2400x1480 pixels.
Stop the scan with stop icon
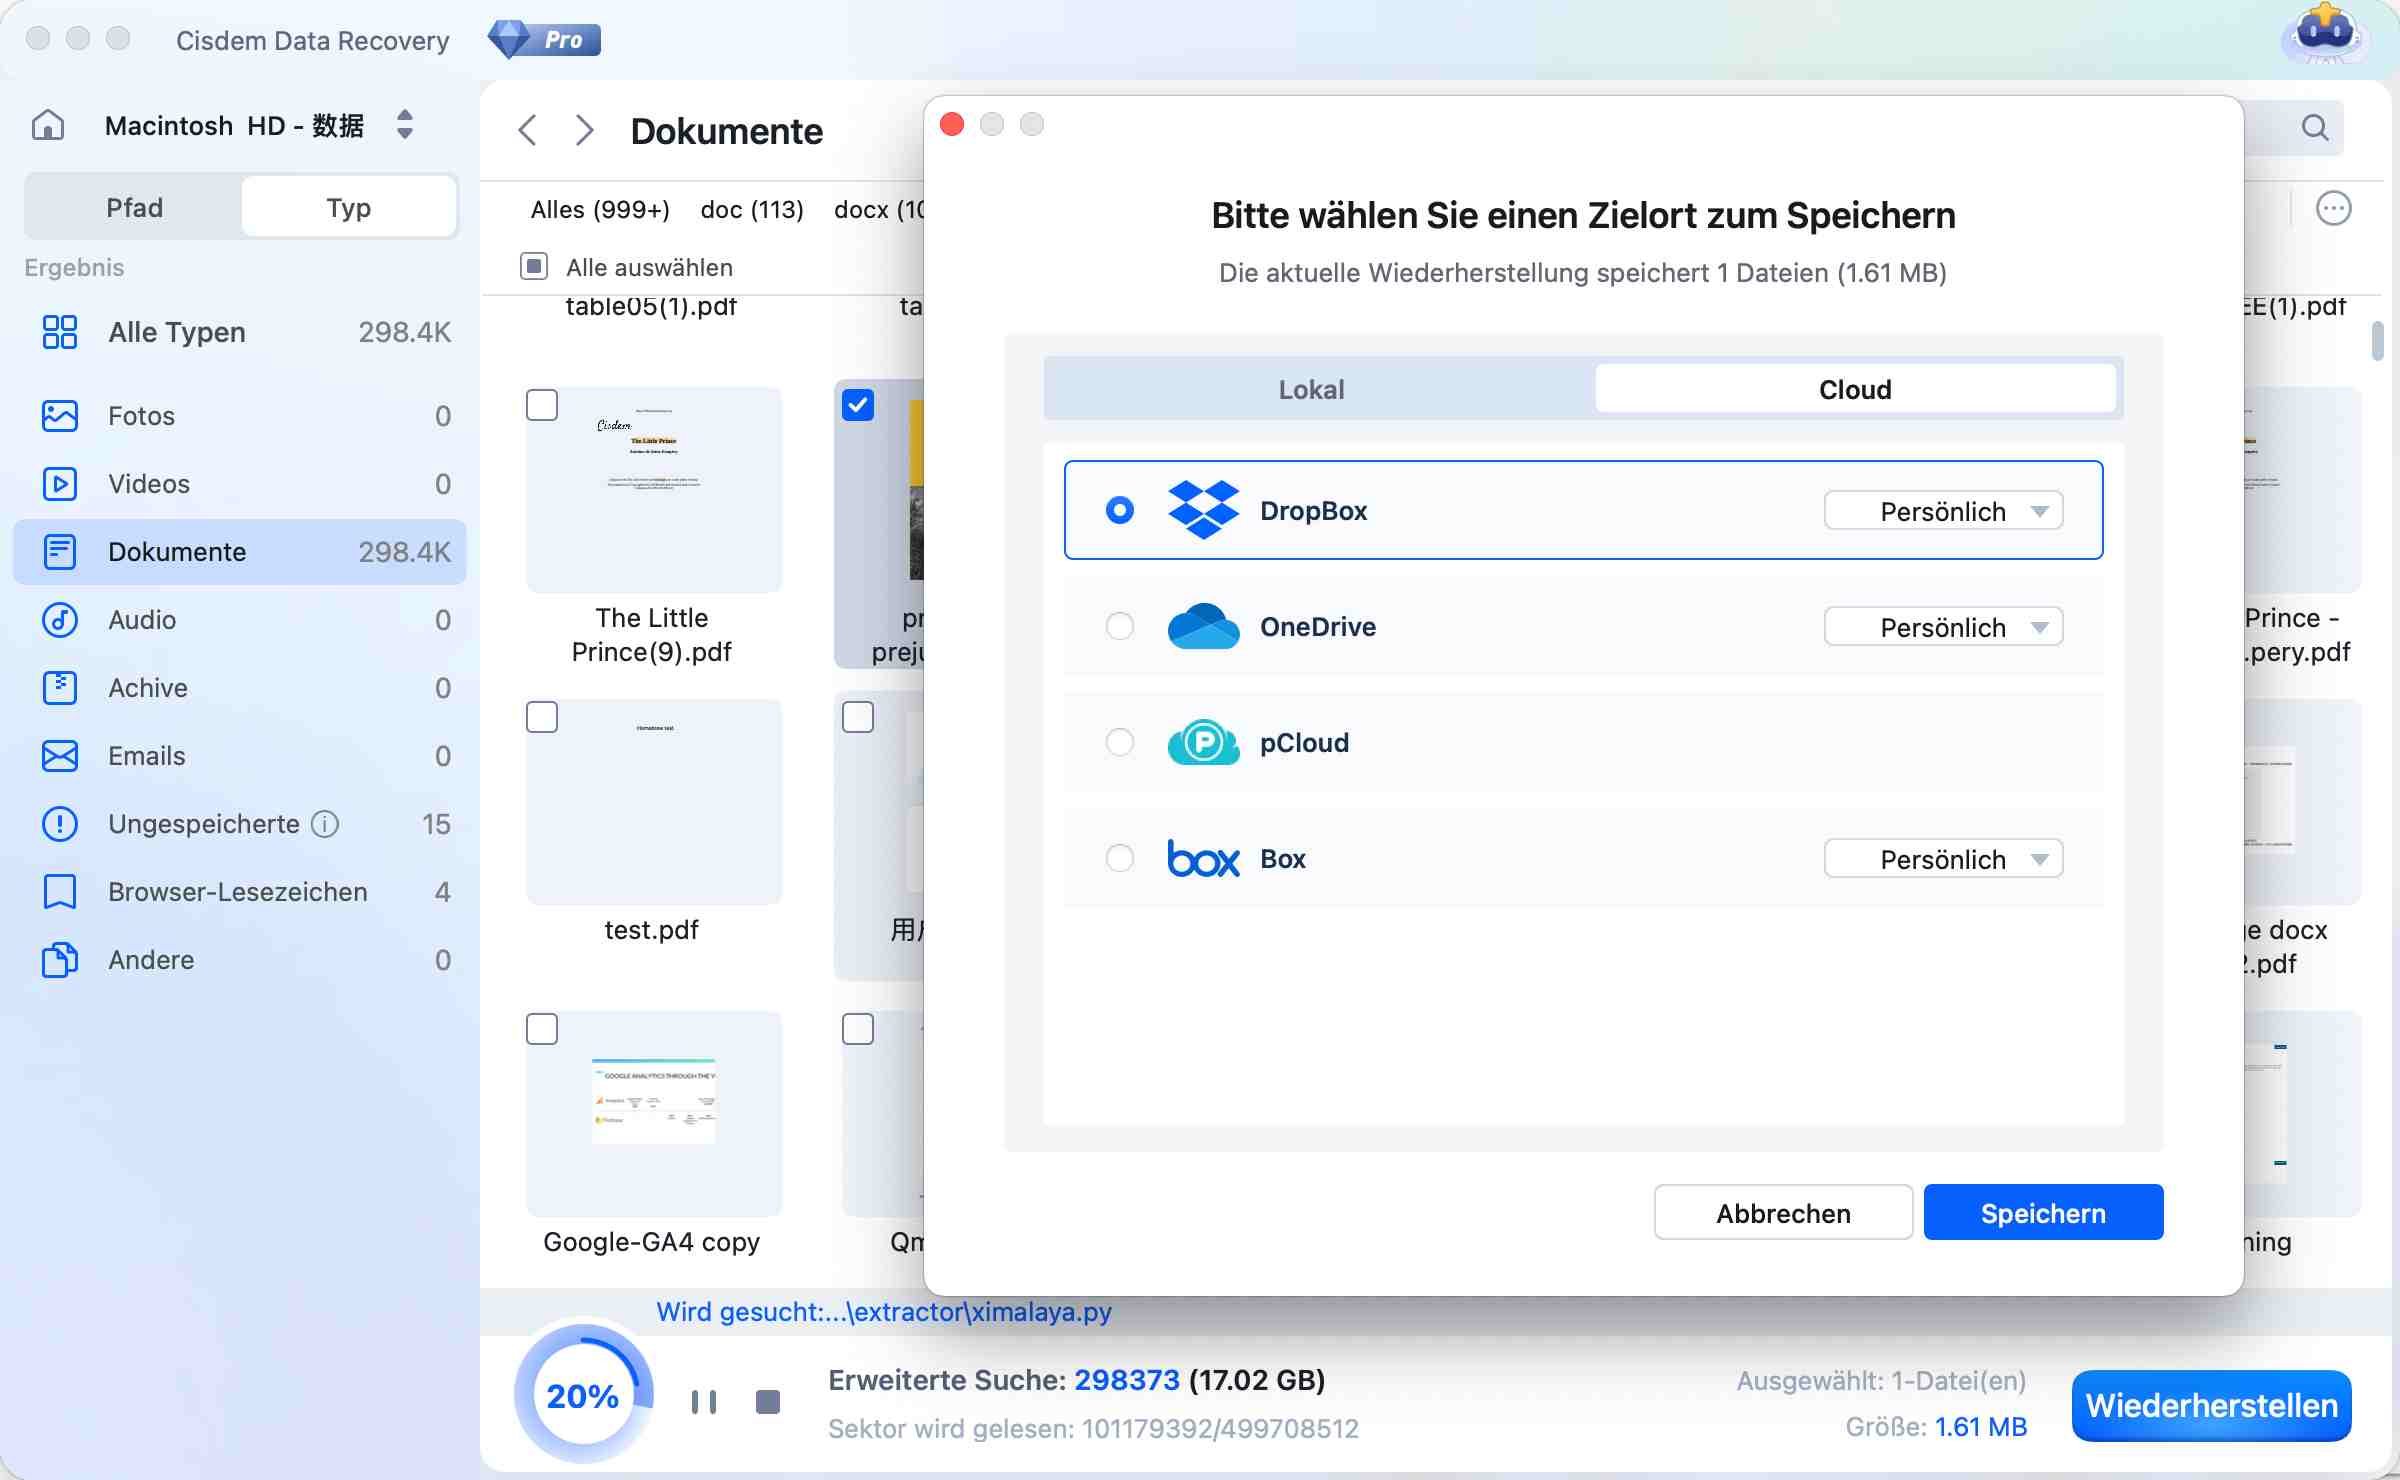[768, 1402]
